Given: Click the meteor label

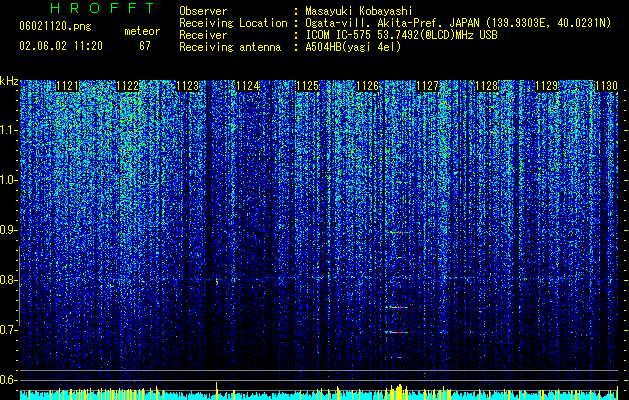Looking at the screenshot, I should point(142,31).
